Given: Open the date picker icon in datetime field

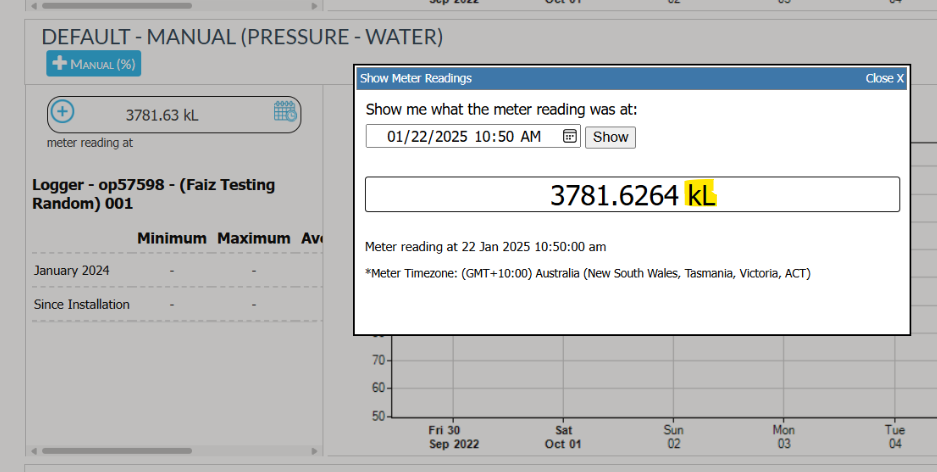Looking at the screenshot, I should [569, 136].
